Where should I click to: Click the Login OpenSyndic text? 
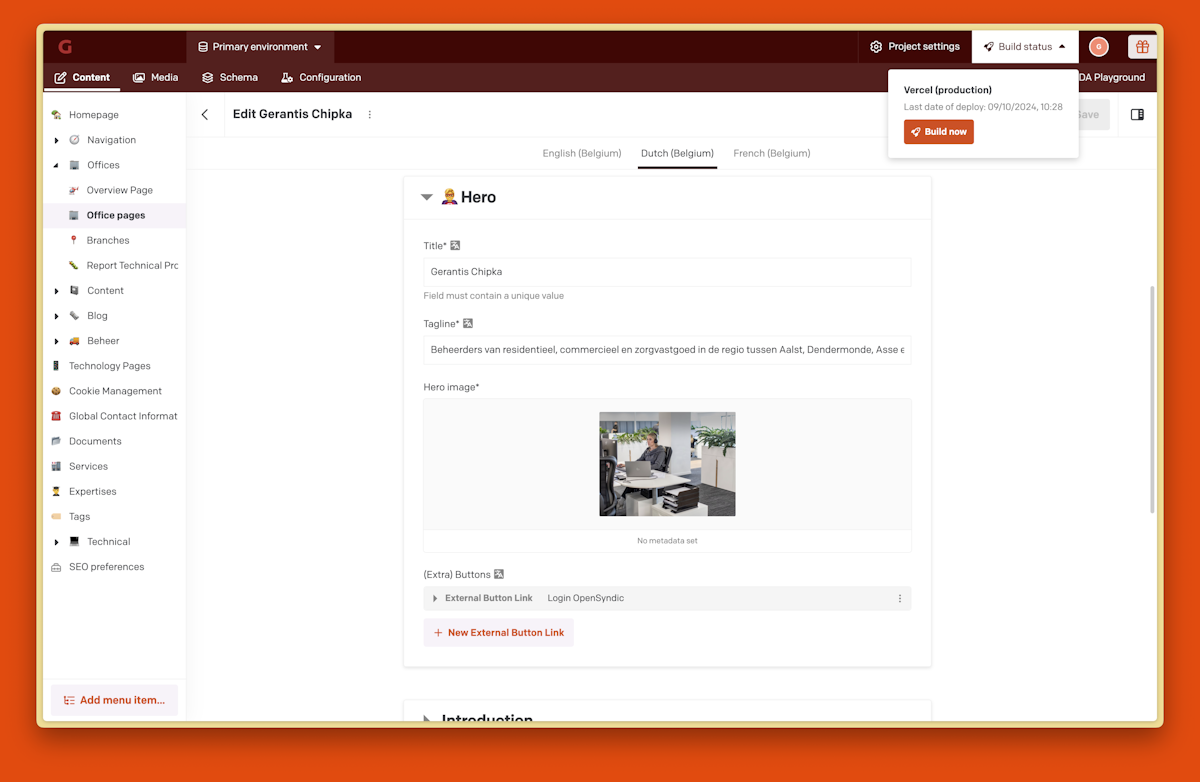(x=586, y=598)
